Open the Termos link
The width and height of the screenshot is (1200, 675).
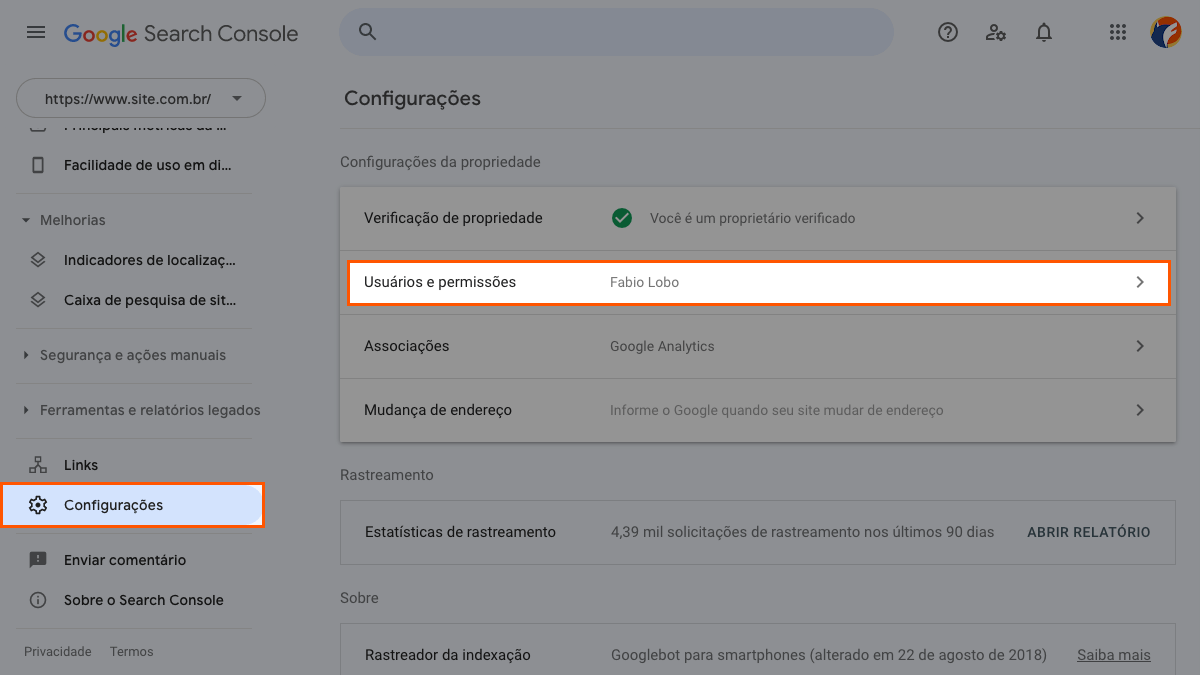(132, 651)
